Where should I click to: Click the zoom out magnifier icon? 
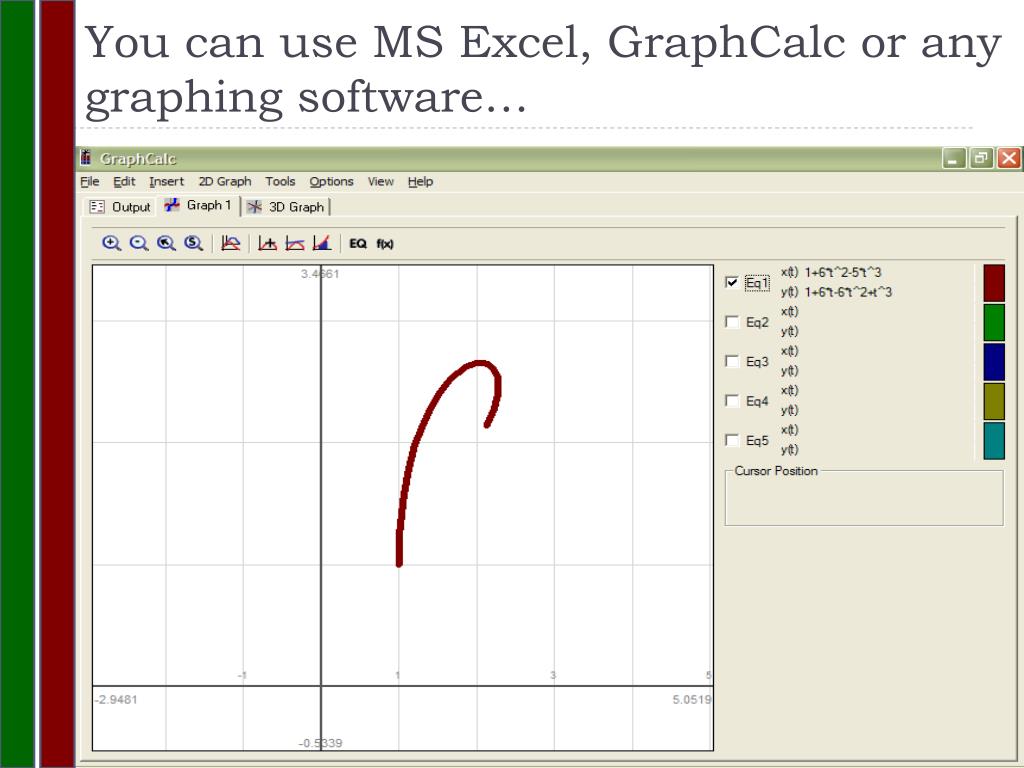(138, 244)
